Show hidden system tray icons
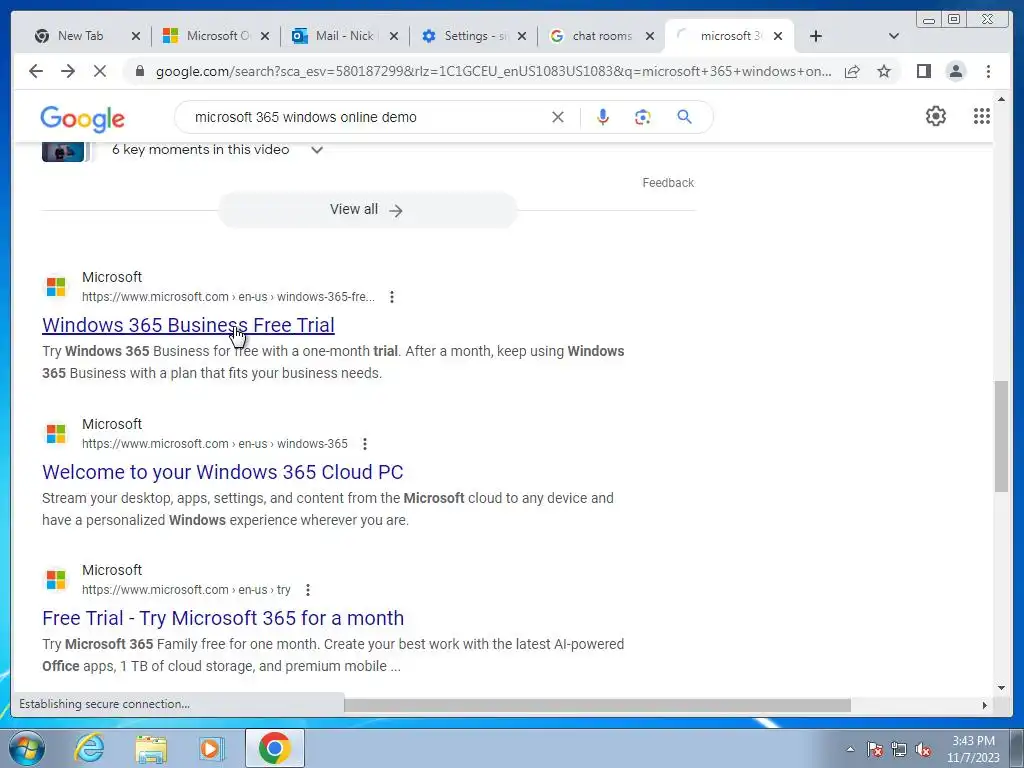 [850, 749]
